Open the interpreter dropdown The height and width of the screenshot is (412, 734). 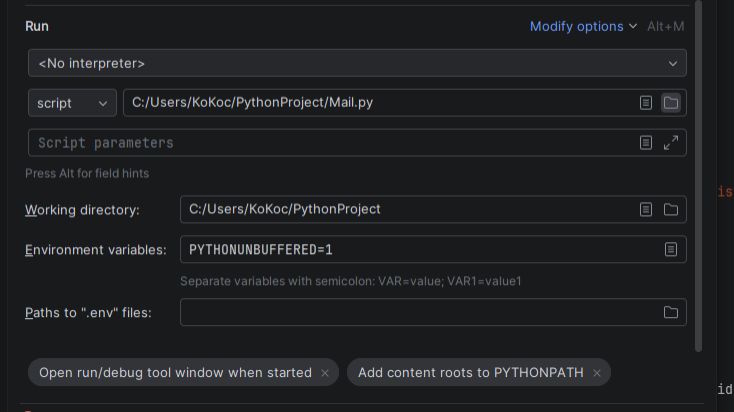tap(357, 63)
